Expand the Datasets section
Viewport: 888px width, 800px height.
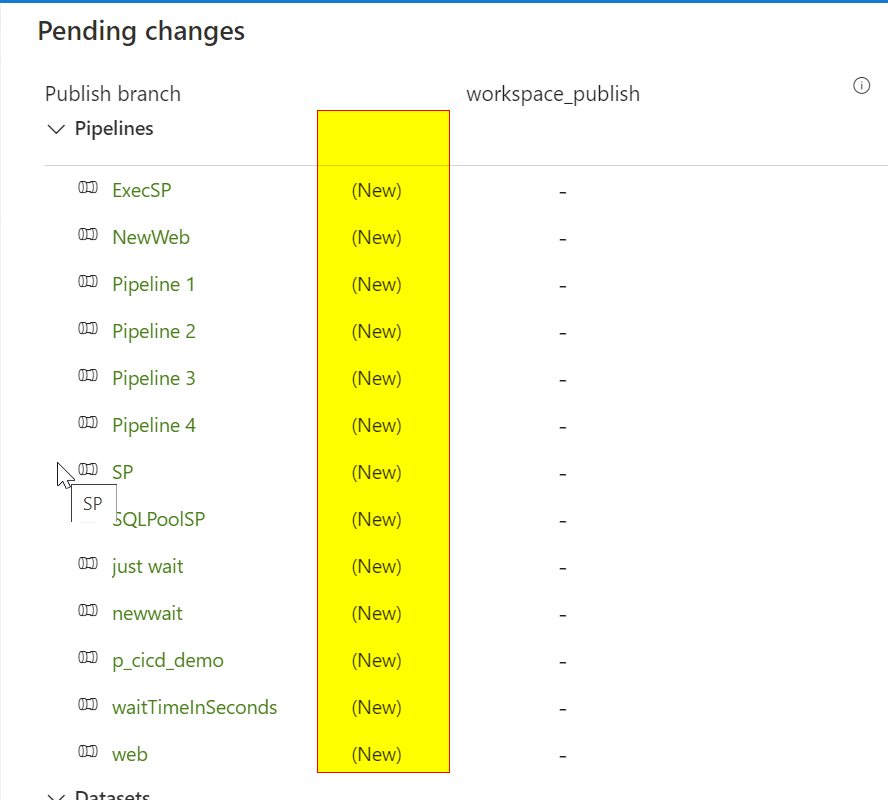57,795
